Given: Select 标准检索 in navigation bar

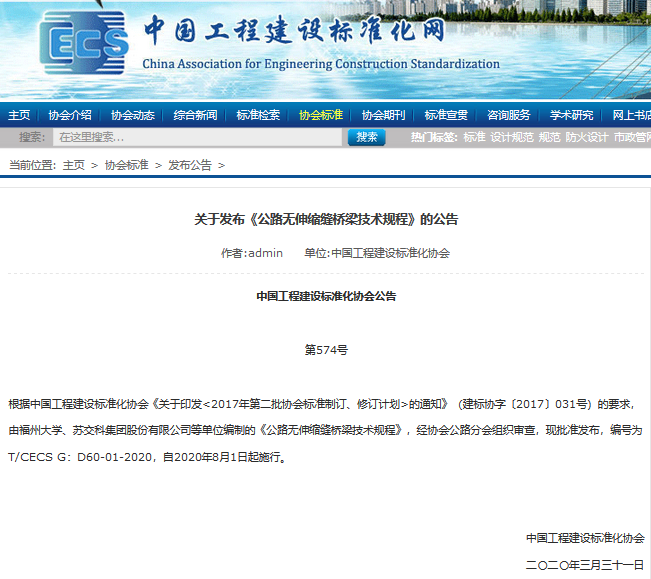Looking at the screenshot, I should pyautogui.click(x=258, y=115).
